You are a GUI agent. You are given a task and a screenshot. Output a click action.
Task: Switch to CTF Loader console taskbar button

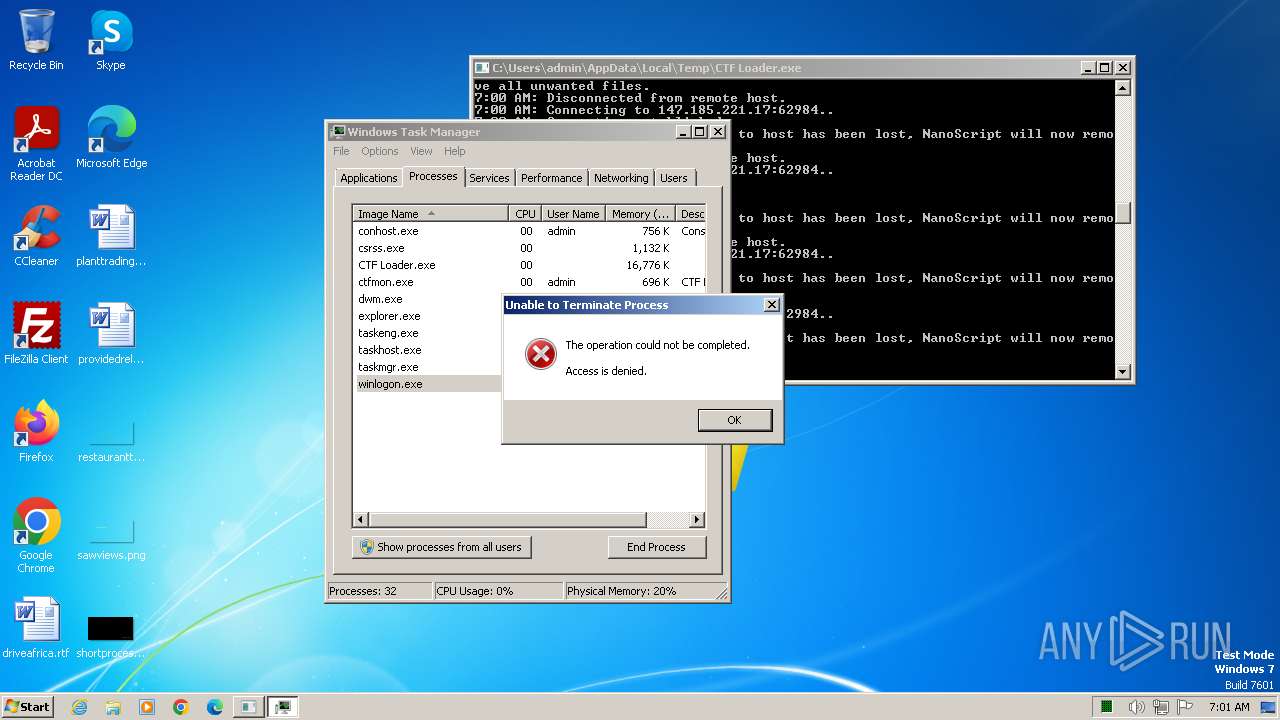point(248,707)
